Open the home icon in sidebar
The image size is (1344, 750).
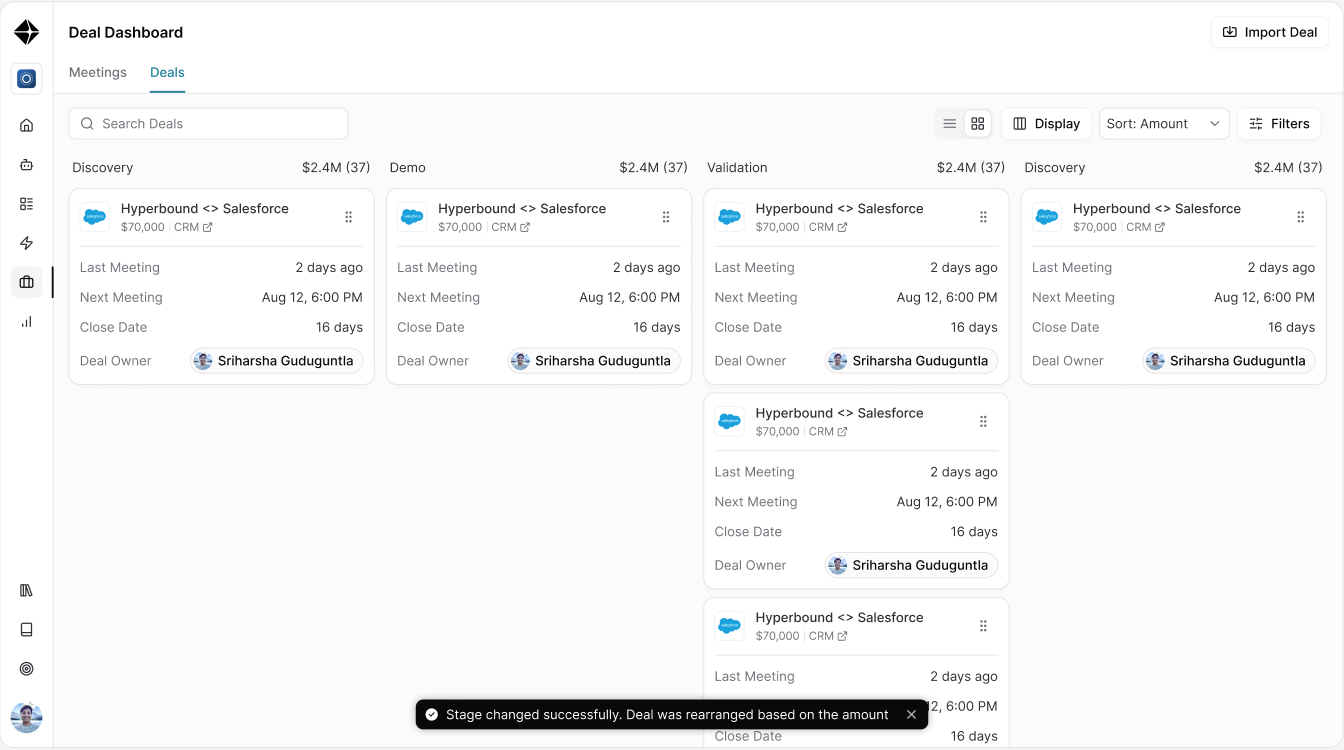point(27,125)
